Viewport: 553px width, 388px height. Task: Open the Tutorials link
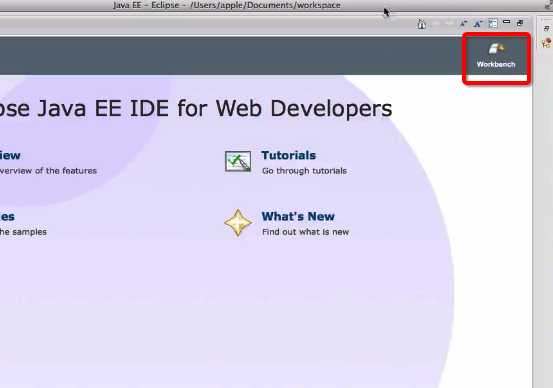click(x=288, y=155)
